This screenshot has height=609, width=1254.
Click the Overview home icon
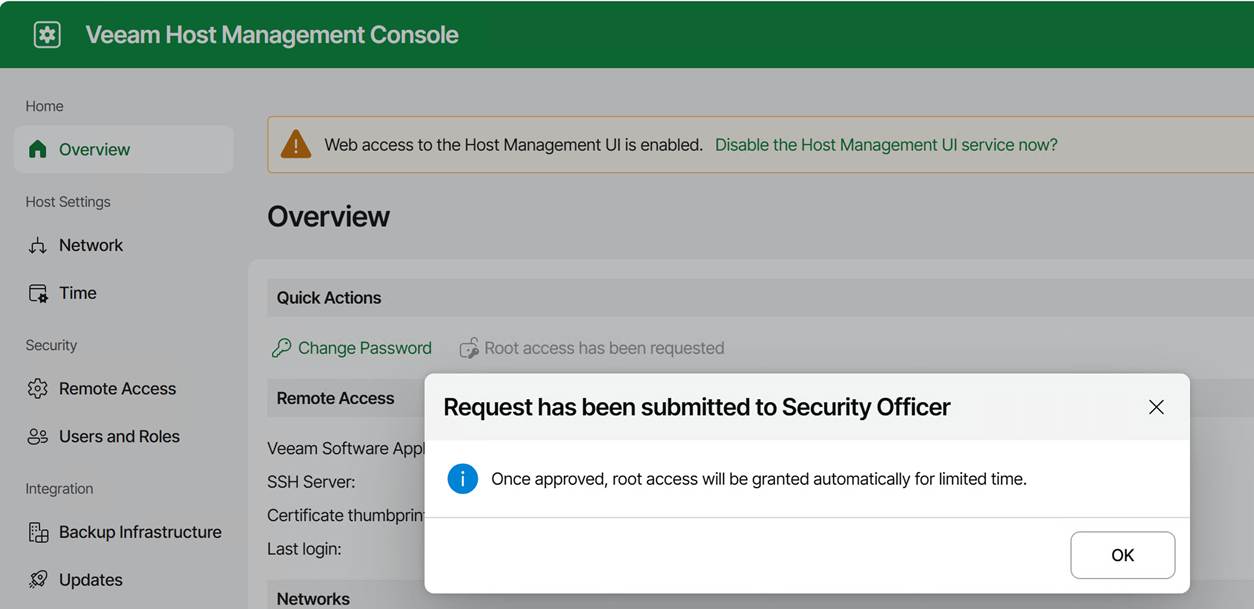pyautogui.click(x=38, y=149)
